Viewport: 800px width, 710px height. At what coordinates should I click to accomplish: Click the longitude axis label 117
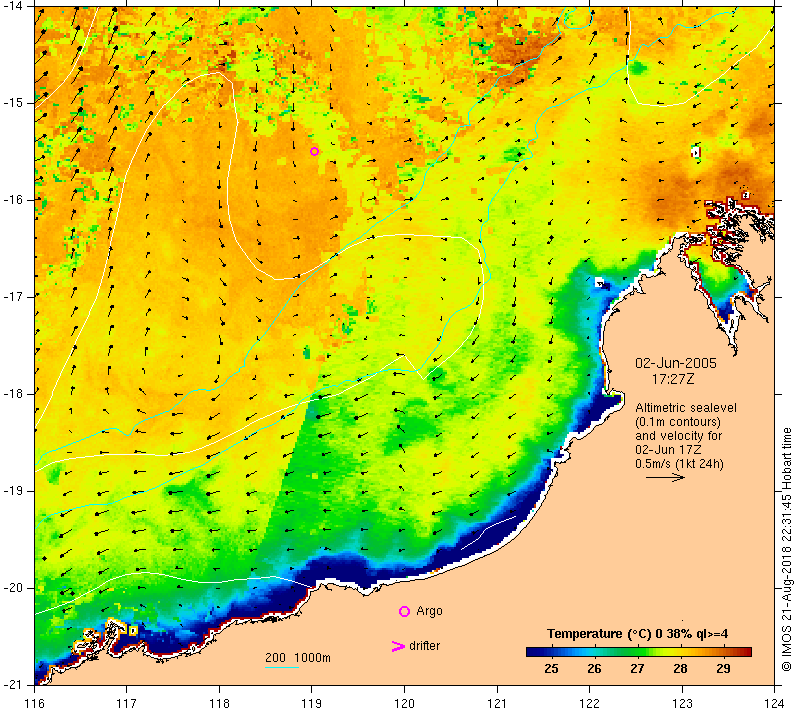click(127, 703)
